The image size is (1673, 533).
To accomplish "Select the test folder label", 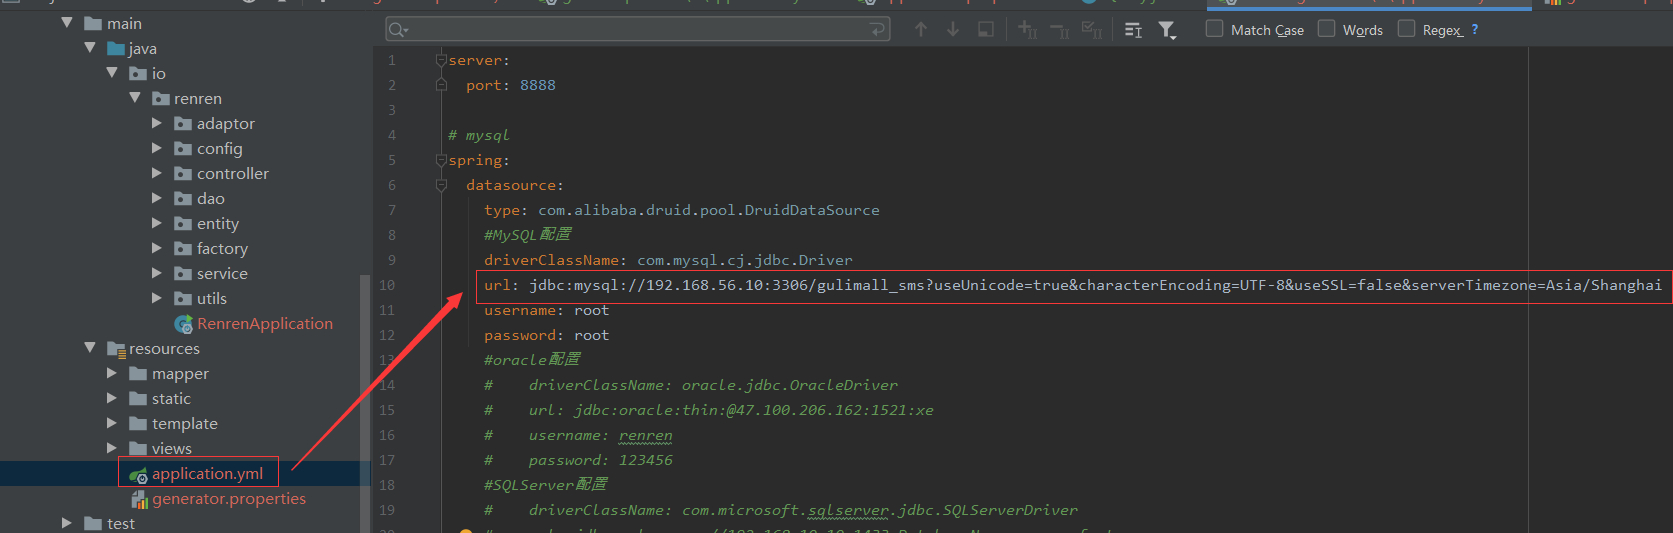I will 121,523.
